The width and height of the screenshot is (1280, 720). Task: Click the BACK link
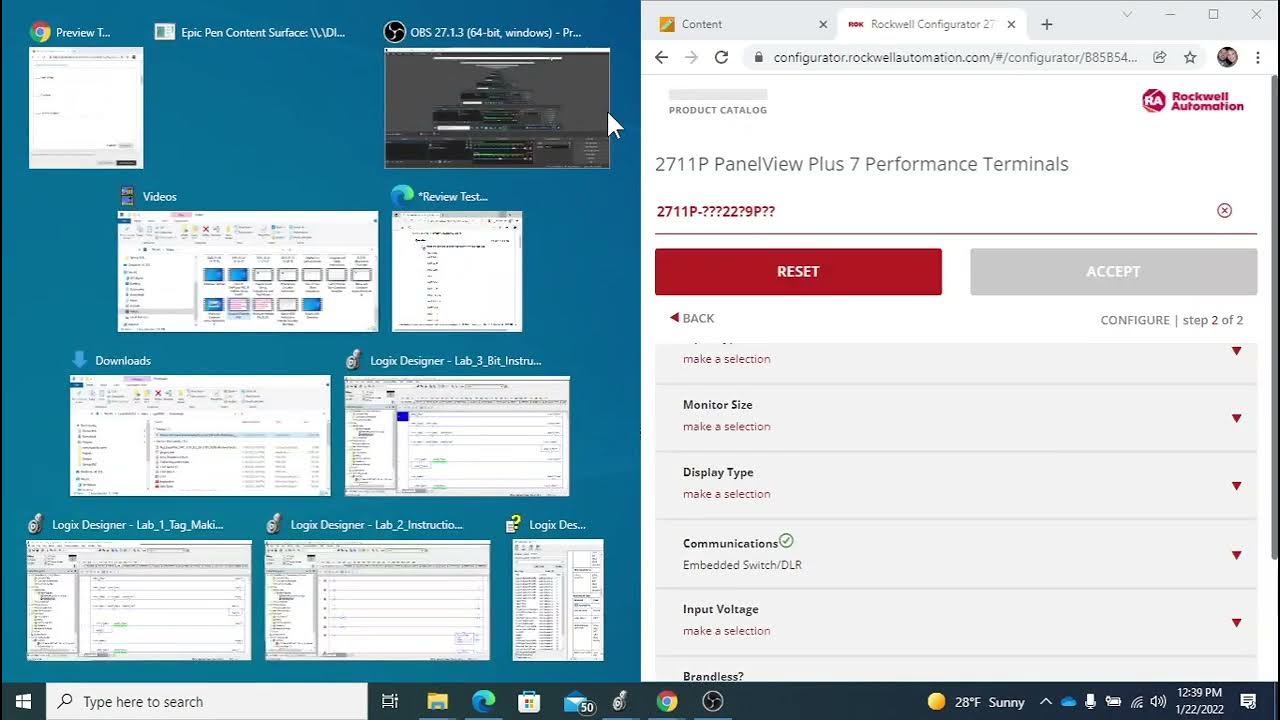(692, 318)
